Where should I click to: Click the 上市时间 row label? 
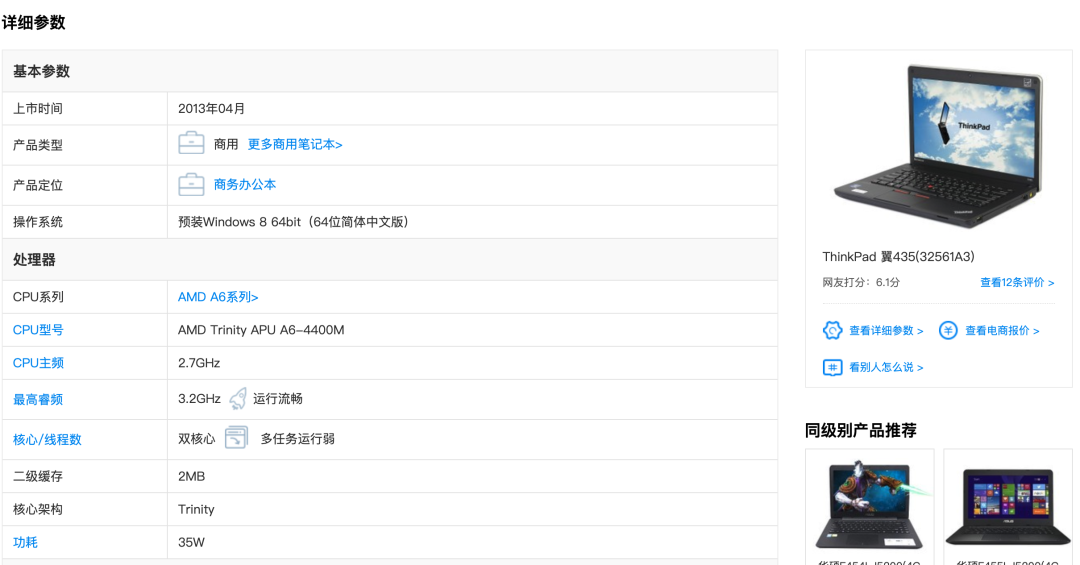(38, 108)
